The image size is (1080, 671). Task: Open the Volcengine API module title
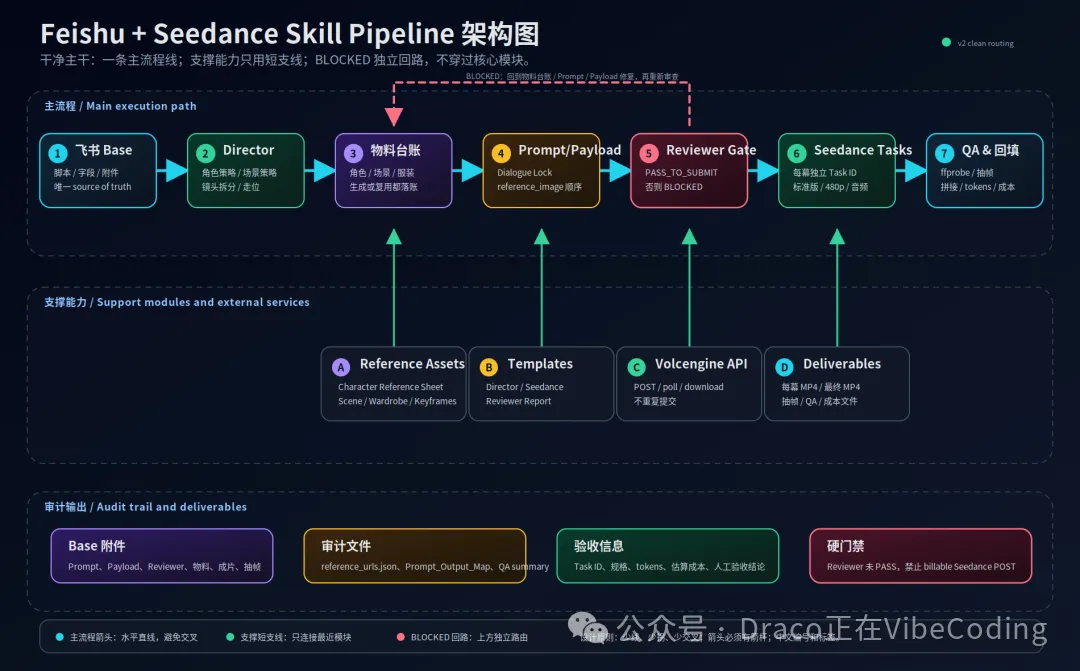[701, 364]
